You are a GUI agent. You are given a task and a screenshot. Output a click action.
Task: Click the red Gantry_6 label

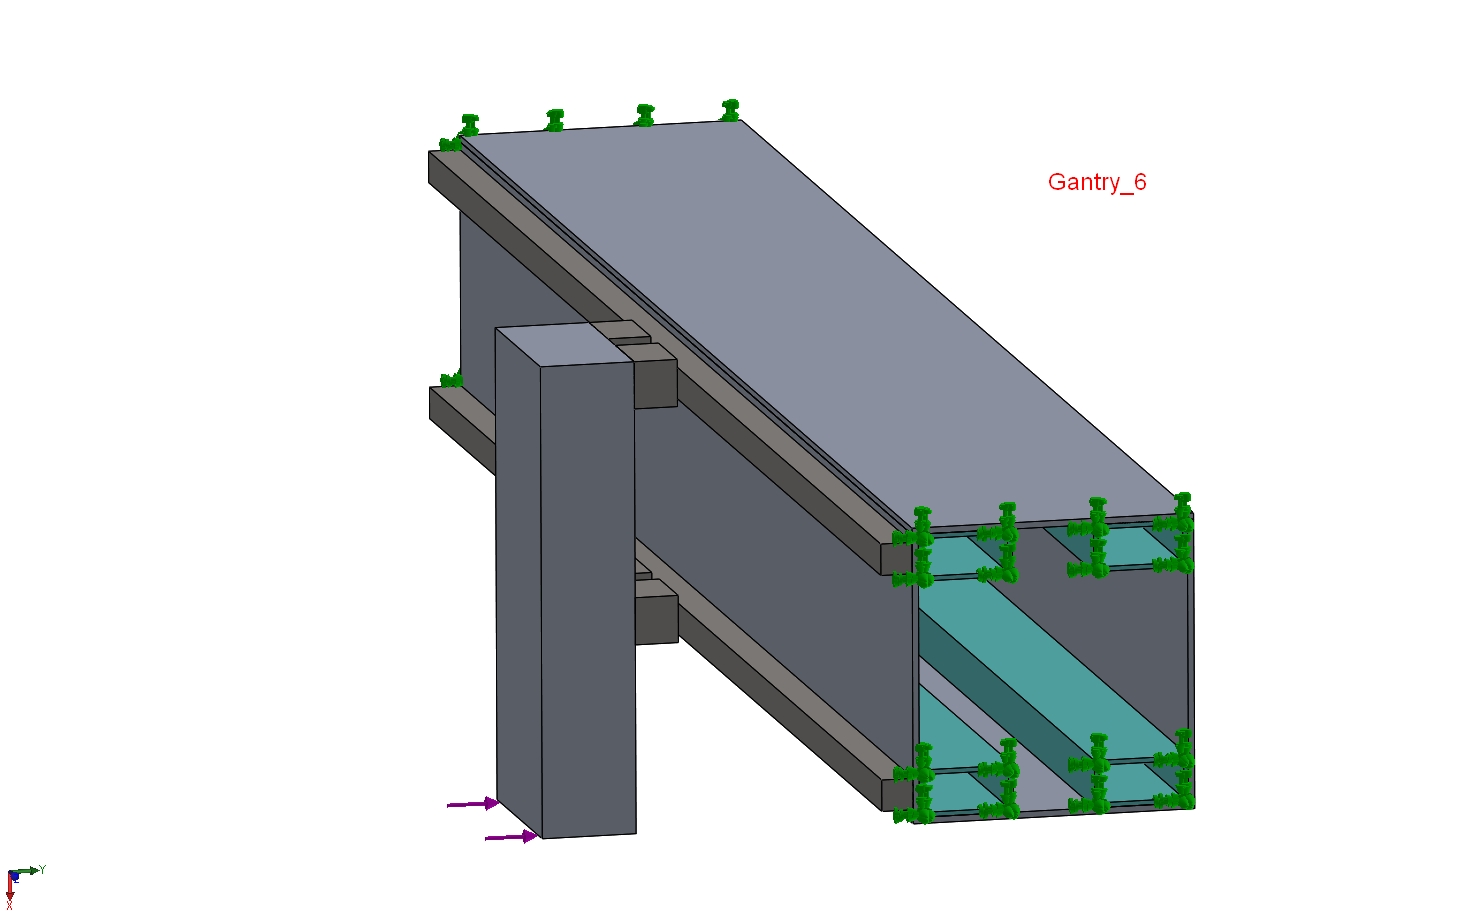coord(1096,182)
